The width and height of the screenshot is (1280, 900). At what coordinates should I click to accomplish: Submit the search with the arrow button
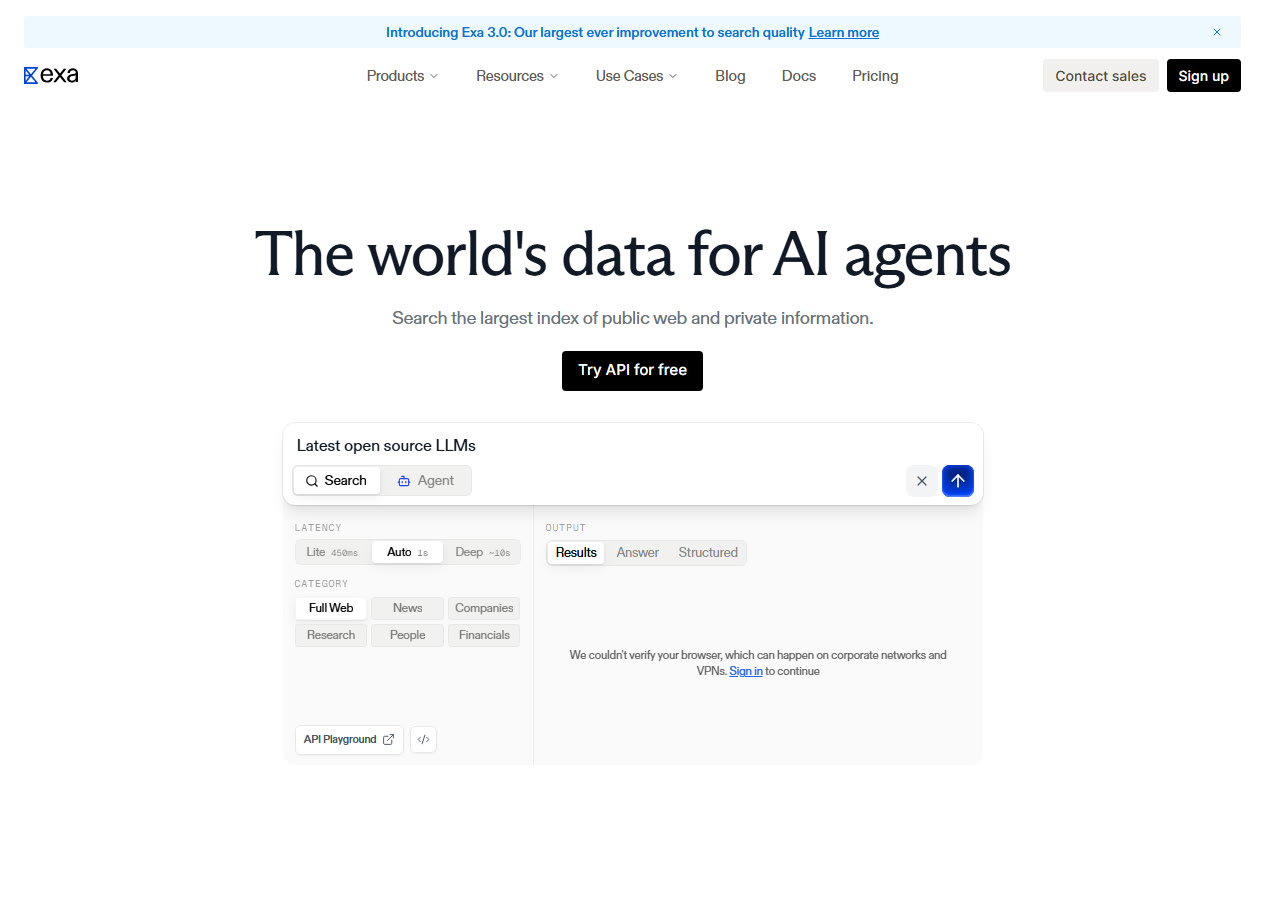click(958, 481)
